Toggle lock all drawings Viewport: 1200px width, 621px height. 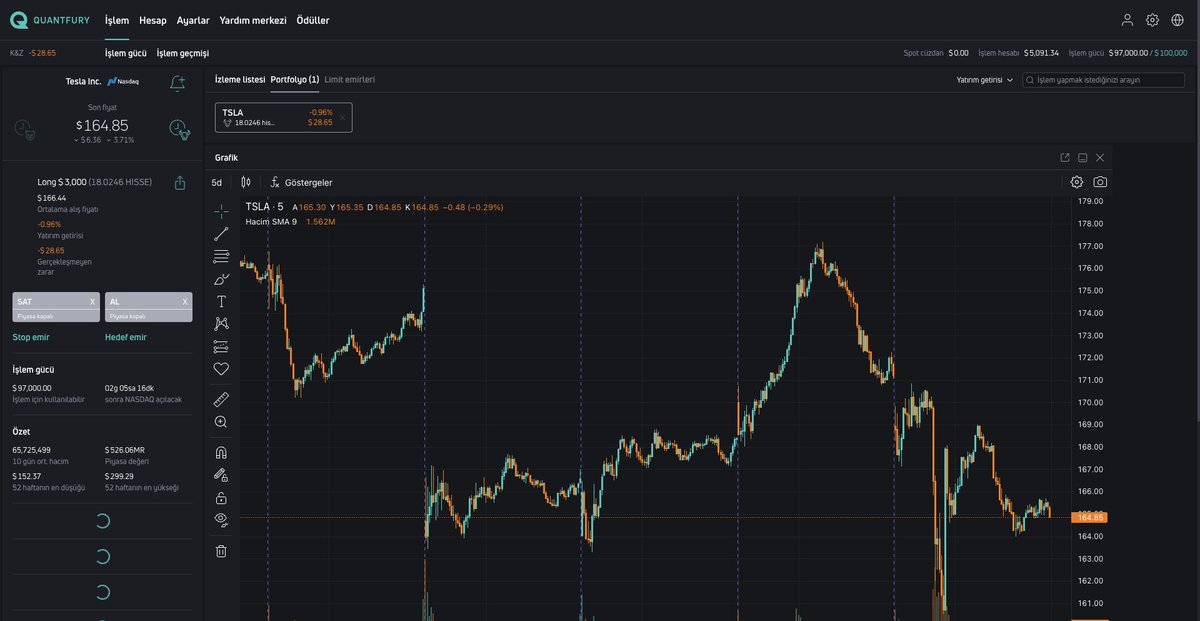click(x=221, y=498)
